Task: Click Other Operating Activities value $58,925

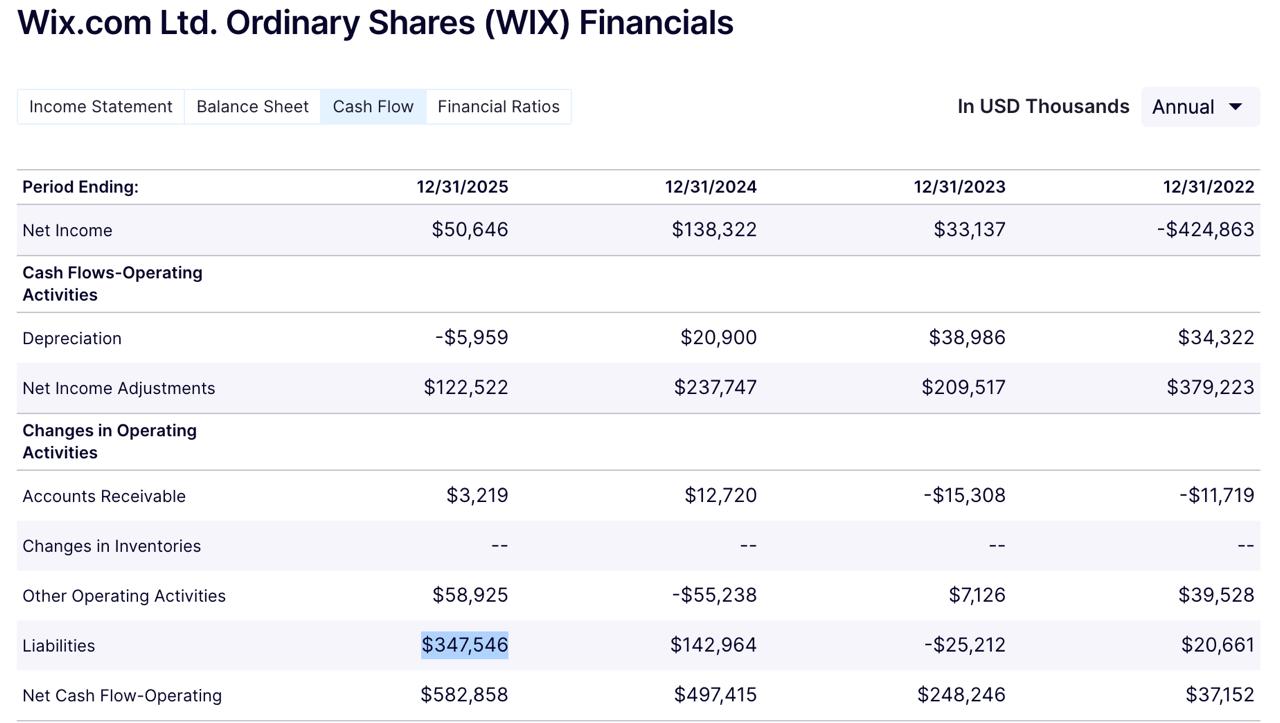Action: click(470, 596)
